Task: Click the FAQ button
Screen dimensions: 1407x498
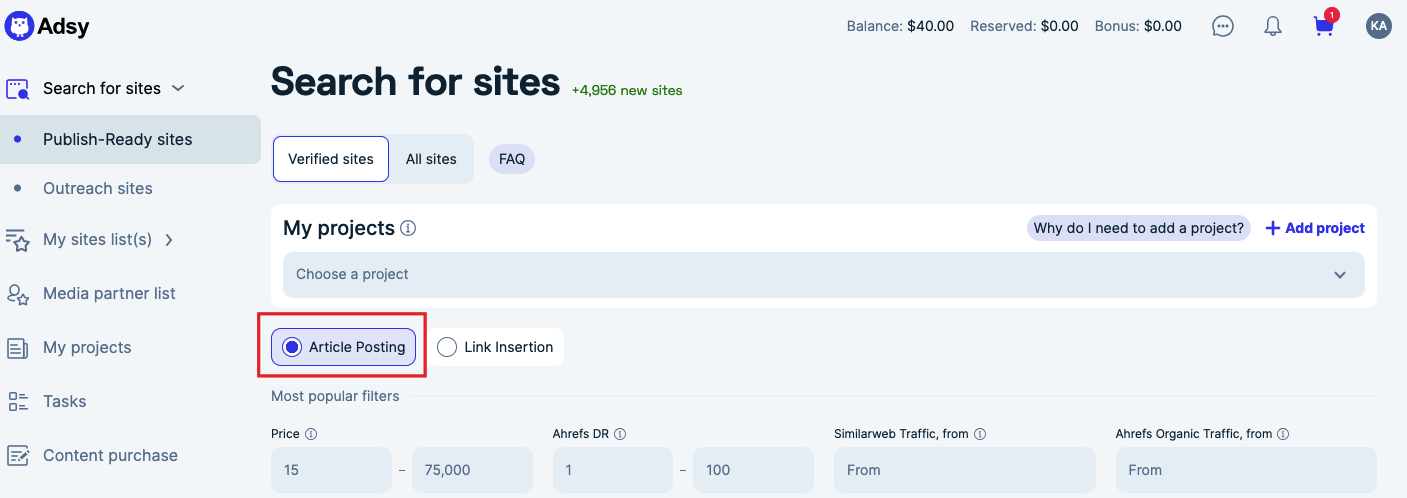Action: [x=512, y=159]
